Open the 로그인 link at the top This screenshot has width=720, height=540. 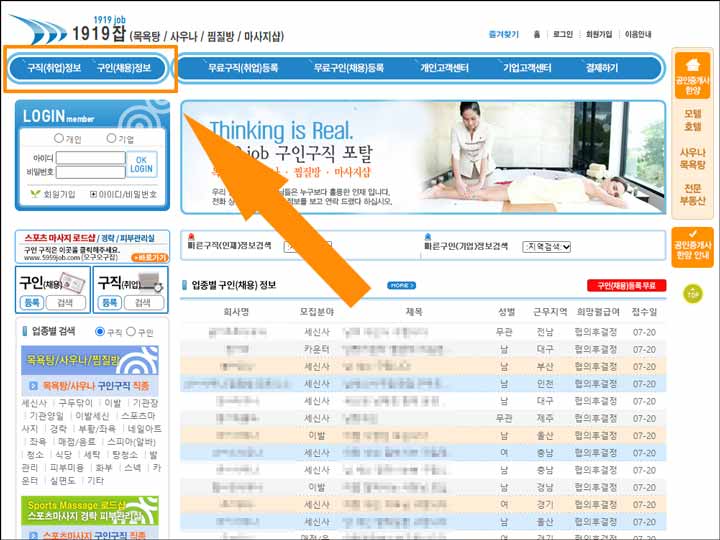pyautogui.click(x=562, y=34)
